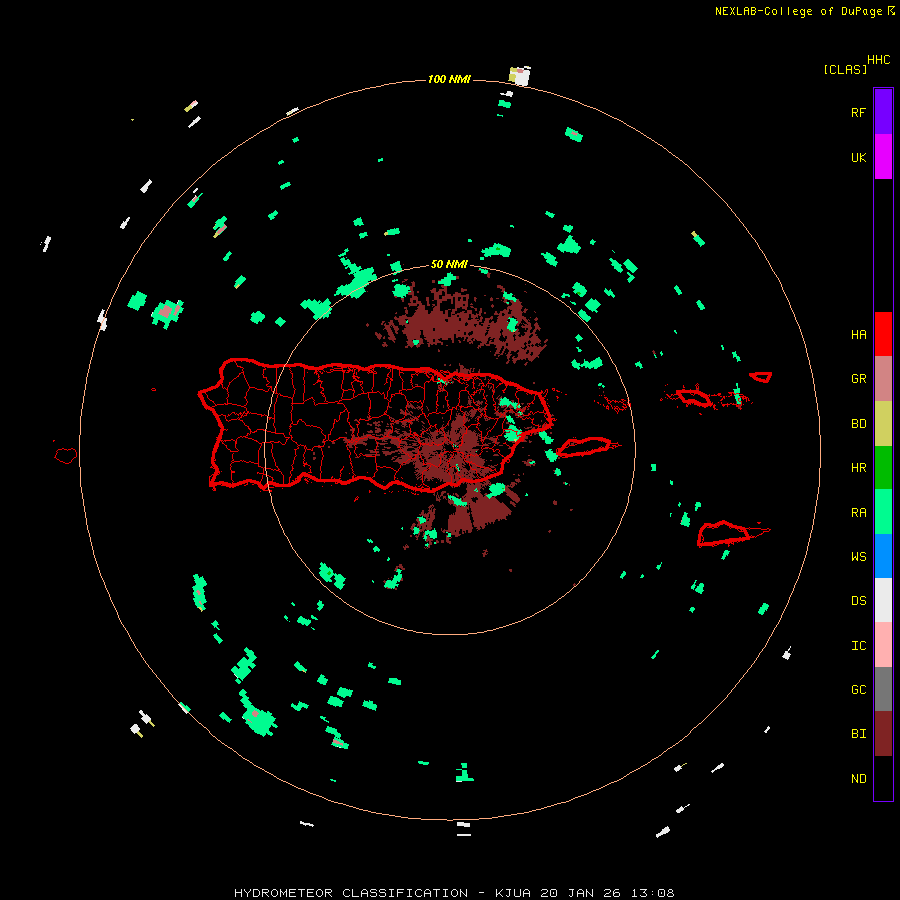
Task: Click the ND black legend swatch
Action: pyautogui.click(x=883, y=778)
